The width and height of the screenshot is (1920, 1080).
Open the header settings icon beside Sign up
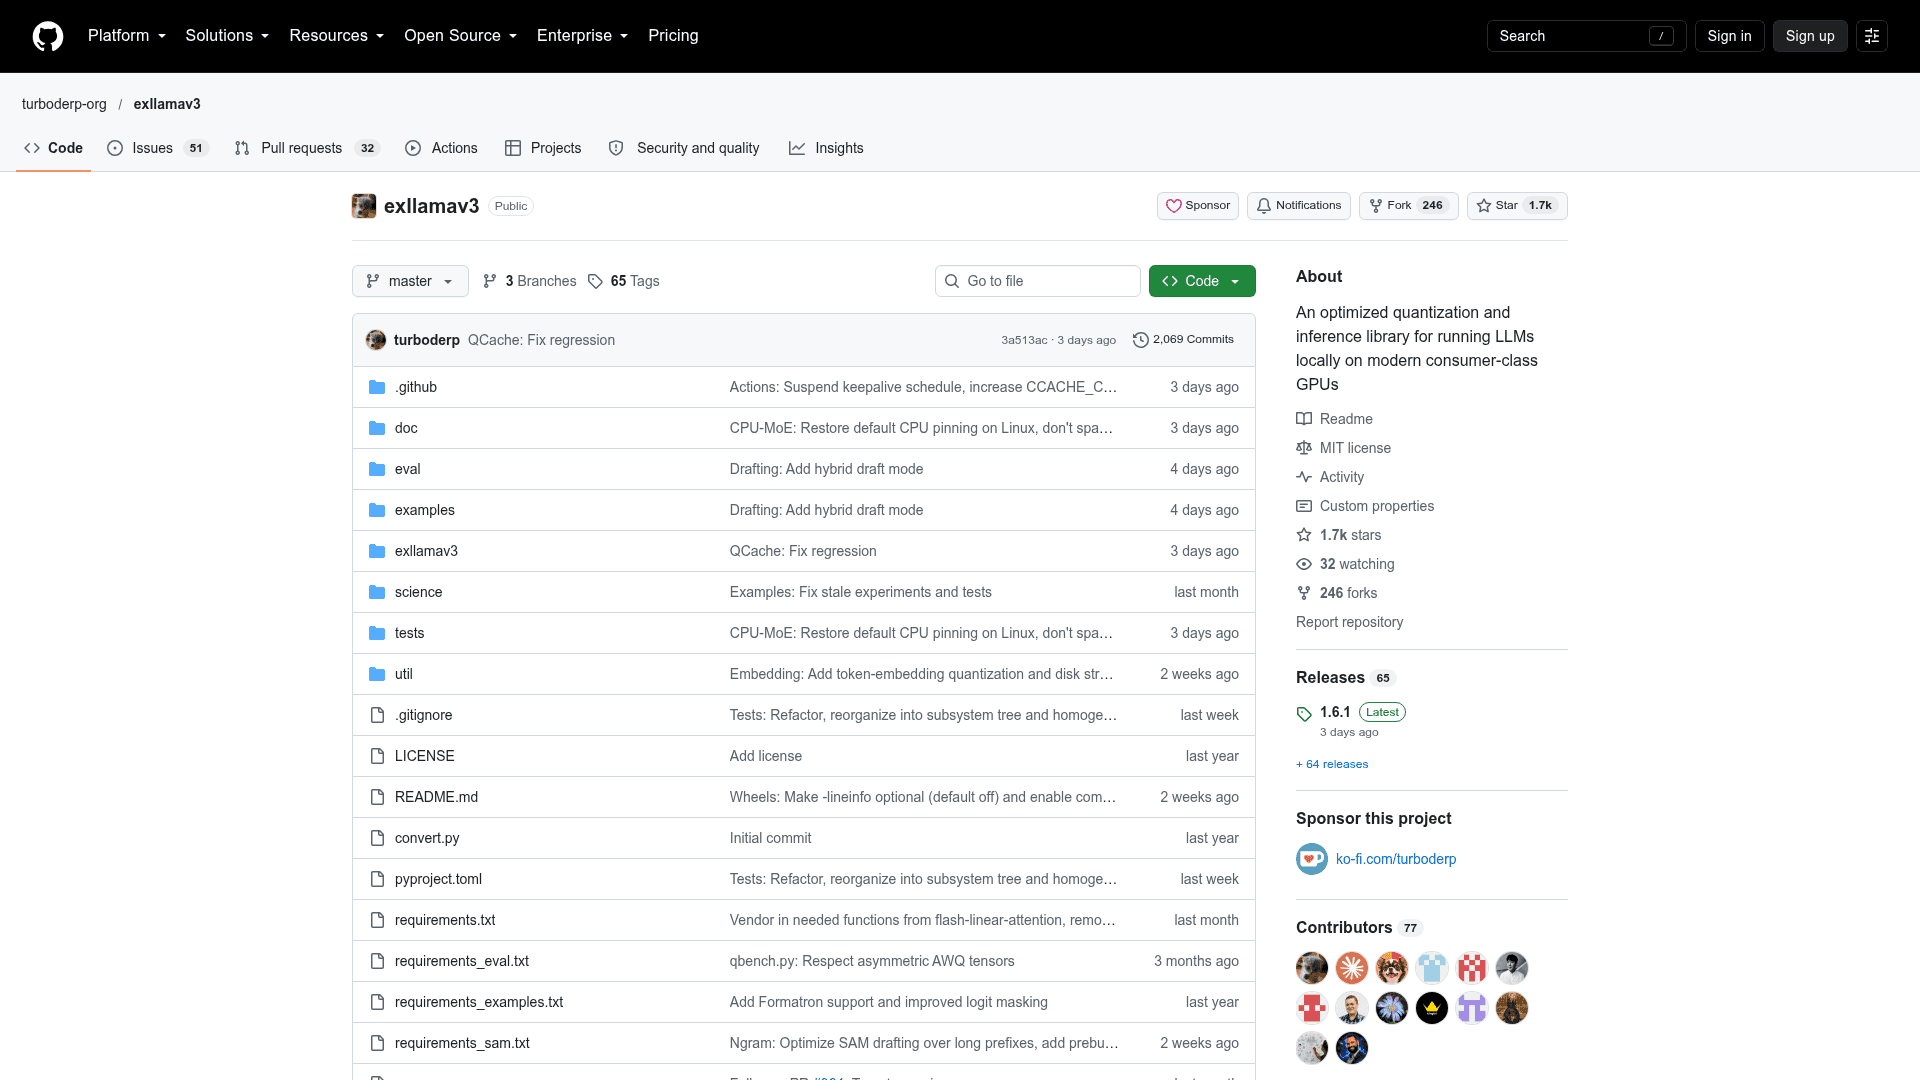(x=1872, y=36)
